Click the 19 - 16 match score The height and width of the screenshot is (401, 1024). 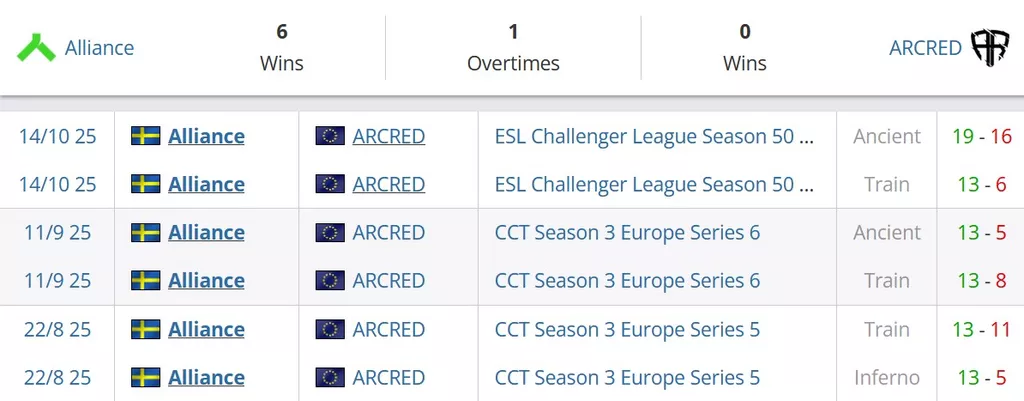coord(982,136)
